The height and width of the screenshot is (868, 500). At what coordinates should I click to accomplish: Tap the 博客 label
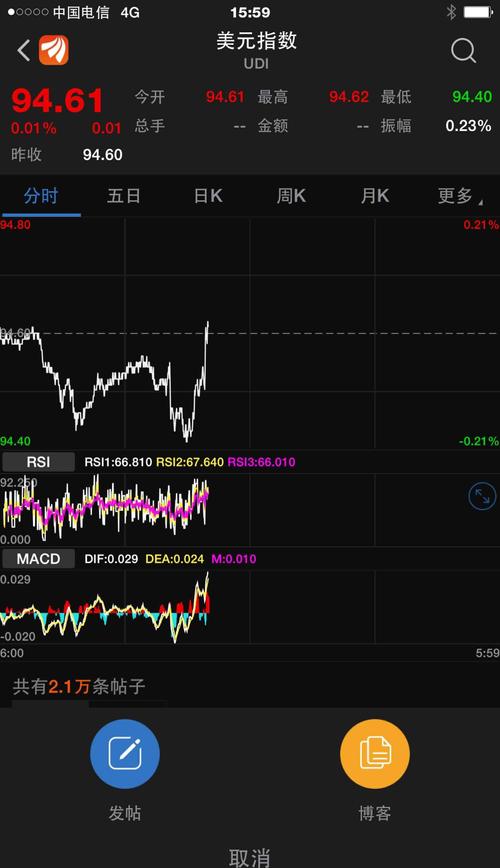coord(375,813)
